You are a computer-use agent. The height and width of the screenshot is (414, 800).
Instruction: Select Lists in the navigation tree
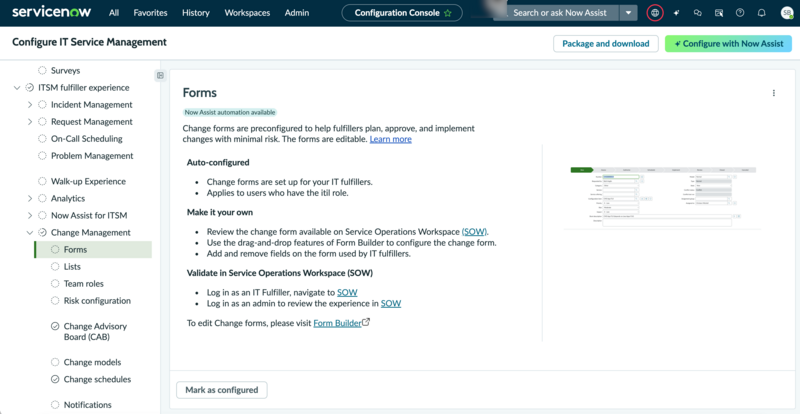[72, 266]
